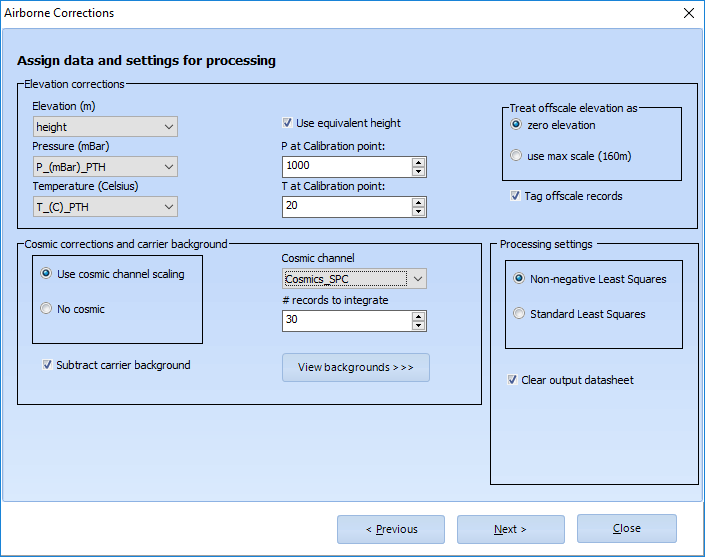This screenshot has height=557, width=705.
Task: Expand the Pressure (mBar) dropdown
Action: pos(105,167)
